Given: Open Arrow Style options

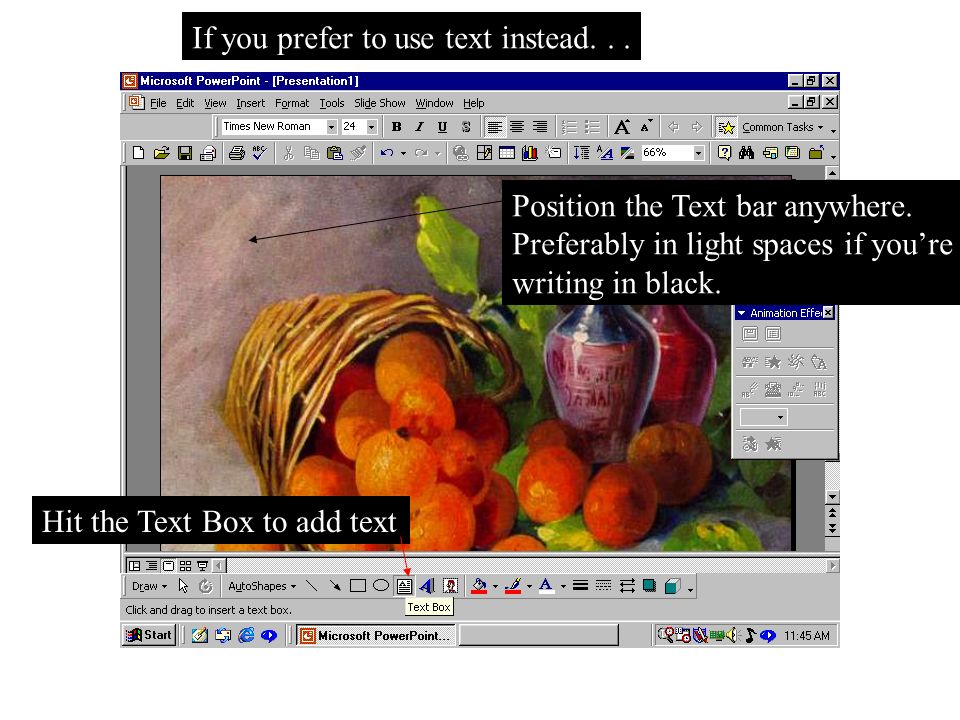Looking at the screenshot, I should click(627, 586).
